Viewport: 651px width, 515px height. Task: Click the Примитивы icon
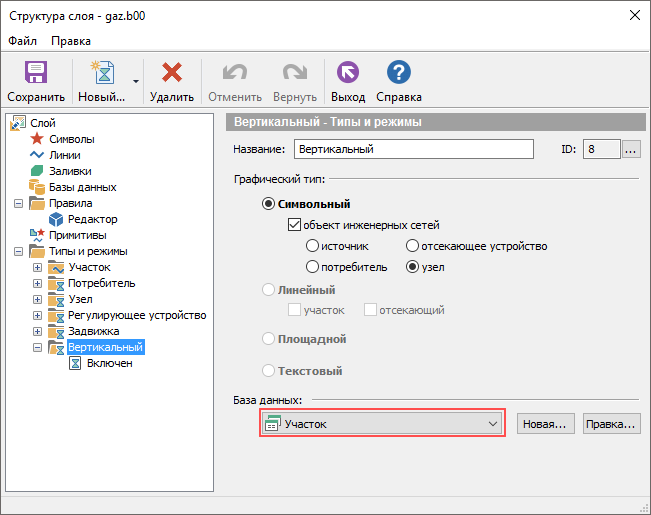click(x=37, y=235)
